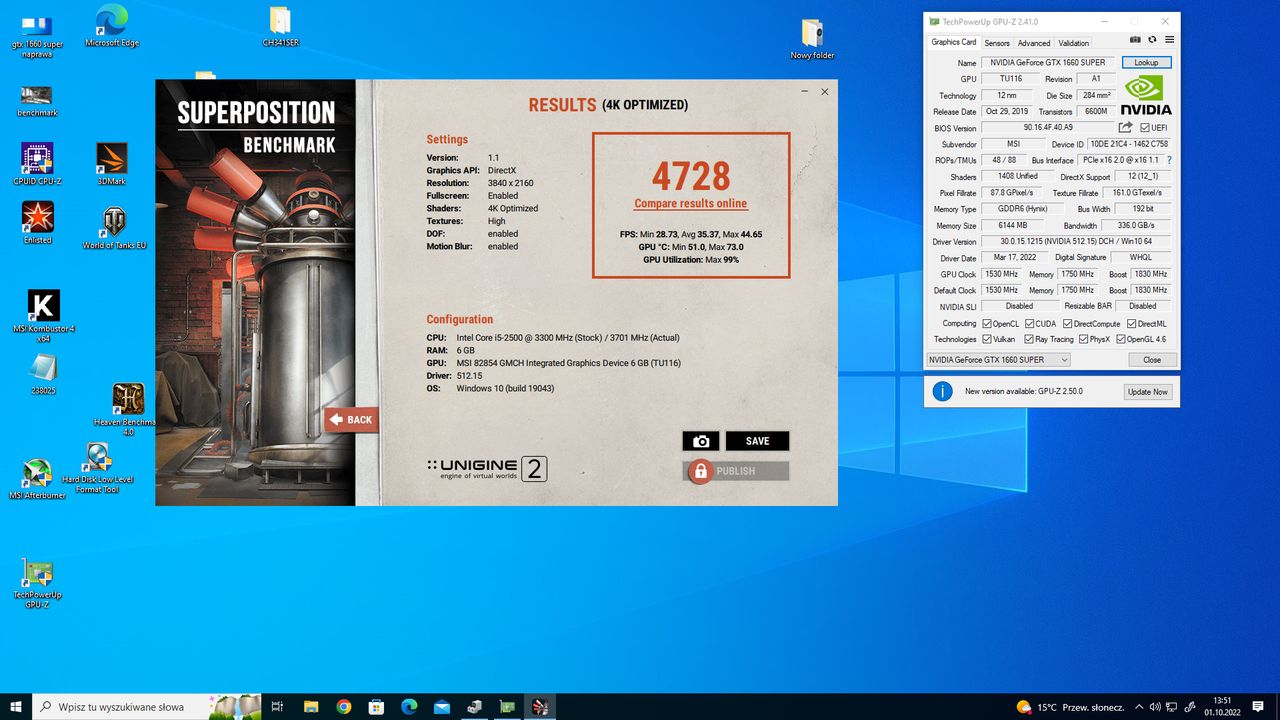Click the taskbar weather widget
The width and height of the screenshot is (1280, 720).
[x=1070, y=707]
